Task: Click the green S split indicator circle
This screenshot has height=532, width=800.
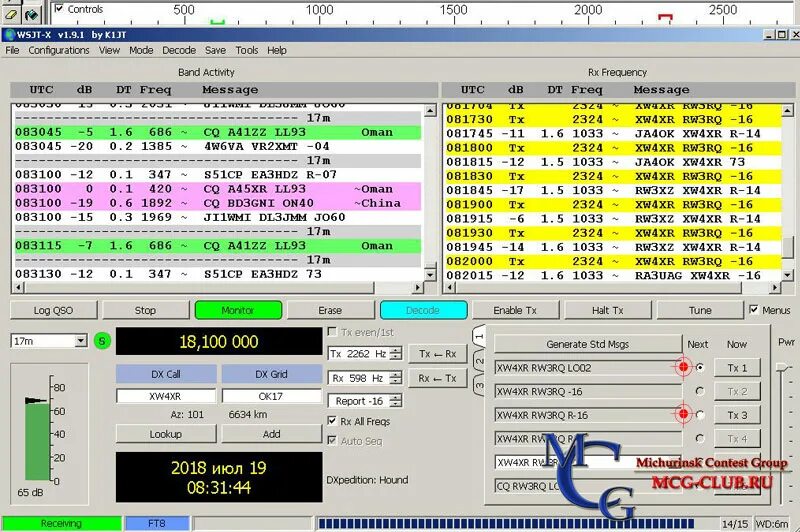Action: pos(102,341)
